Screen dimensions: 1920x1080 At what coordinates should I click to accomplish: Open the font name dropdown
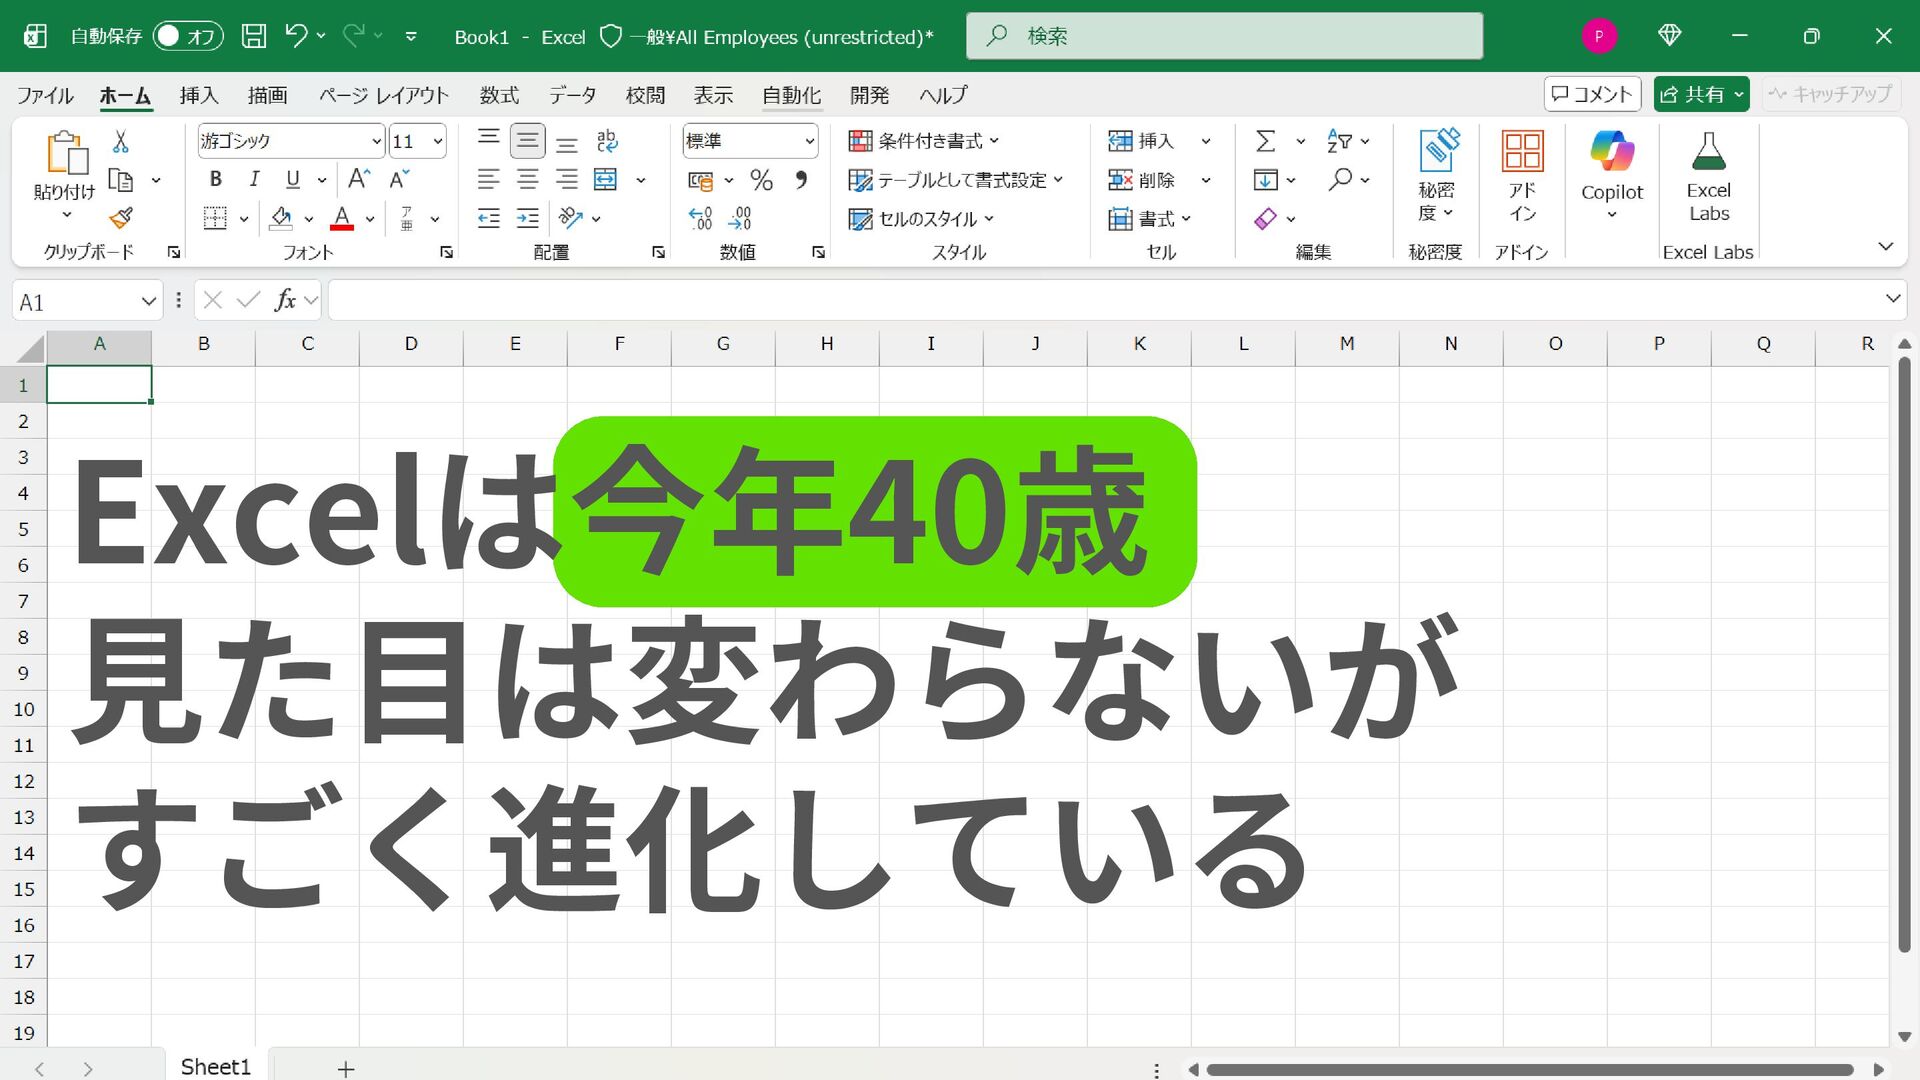pyautogui.click(x=376, y=141)
